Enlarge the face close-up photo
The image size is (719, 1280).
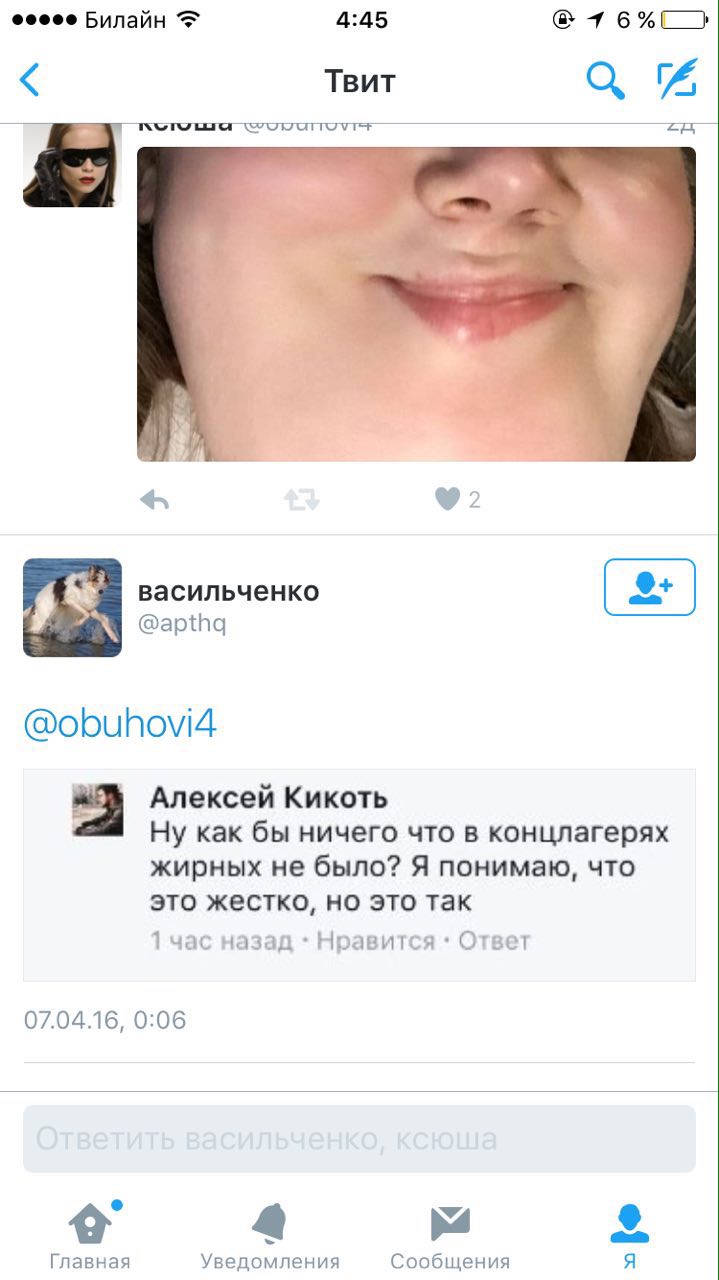pyautogui.click(x=416, y=304)
